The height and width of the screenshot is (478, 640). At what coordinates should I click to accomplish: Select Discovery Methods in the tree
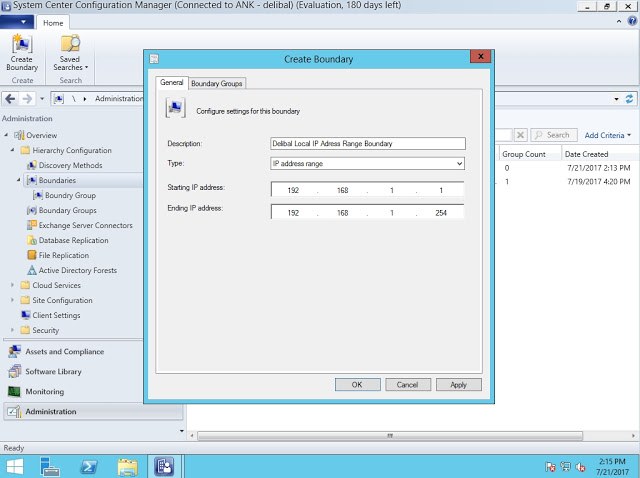click(70, 165)
